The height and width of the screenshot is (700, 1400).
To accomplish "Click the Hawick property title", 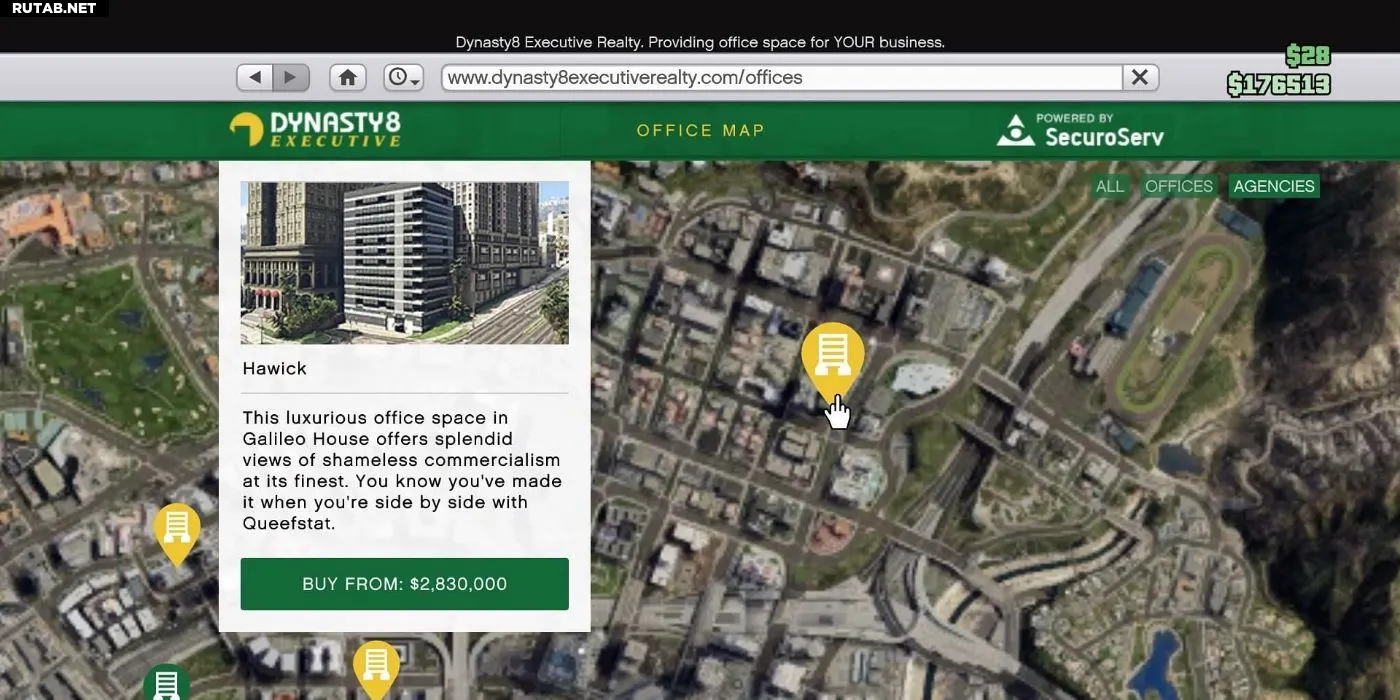I will pyautogui.click(x=275, y=369).
